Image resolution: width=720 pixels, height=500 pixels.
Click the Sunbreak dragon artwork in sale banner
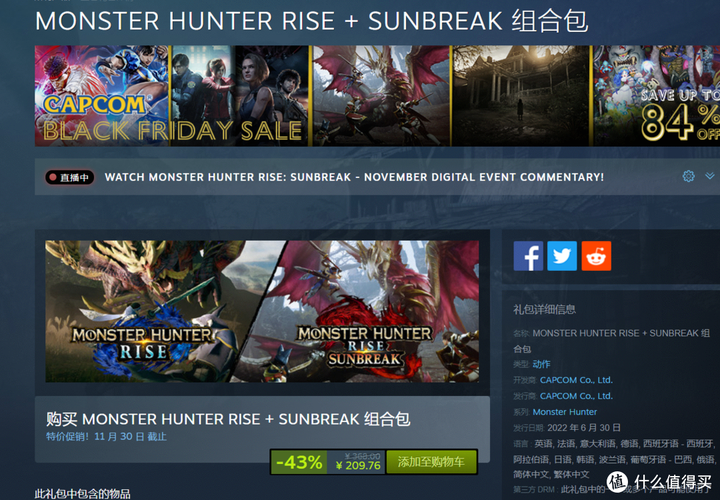tap(381, 96)
